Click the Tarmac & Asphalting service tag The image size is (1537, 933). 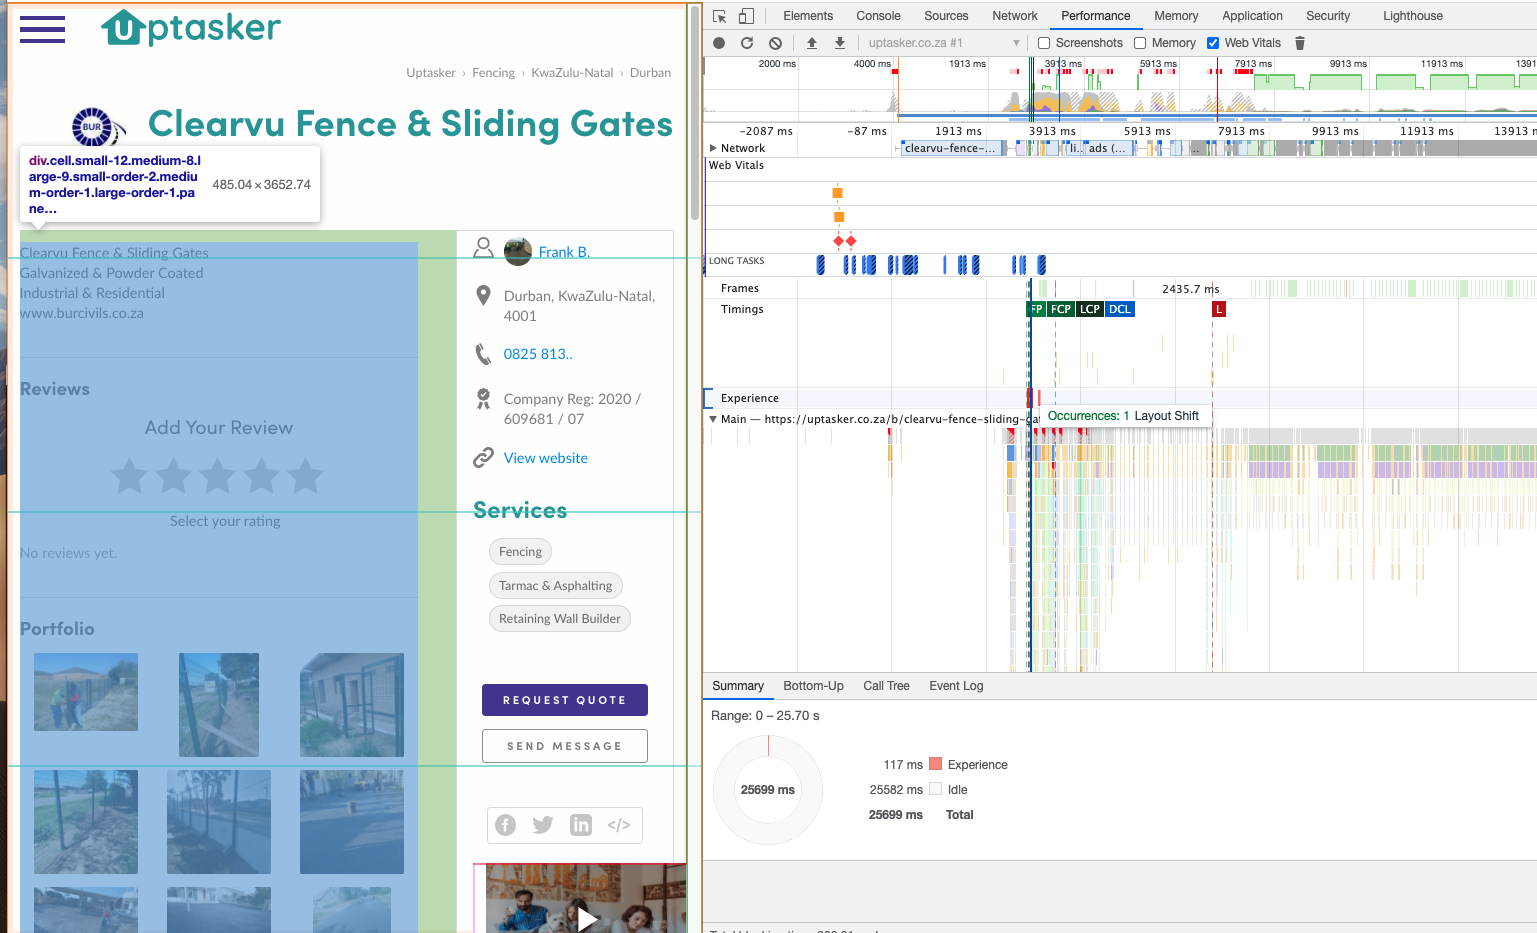(x=555, y=586)
